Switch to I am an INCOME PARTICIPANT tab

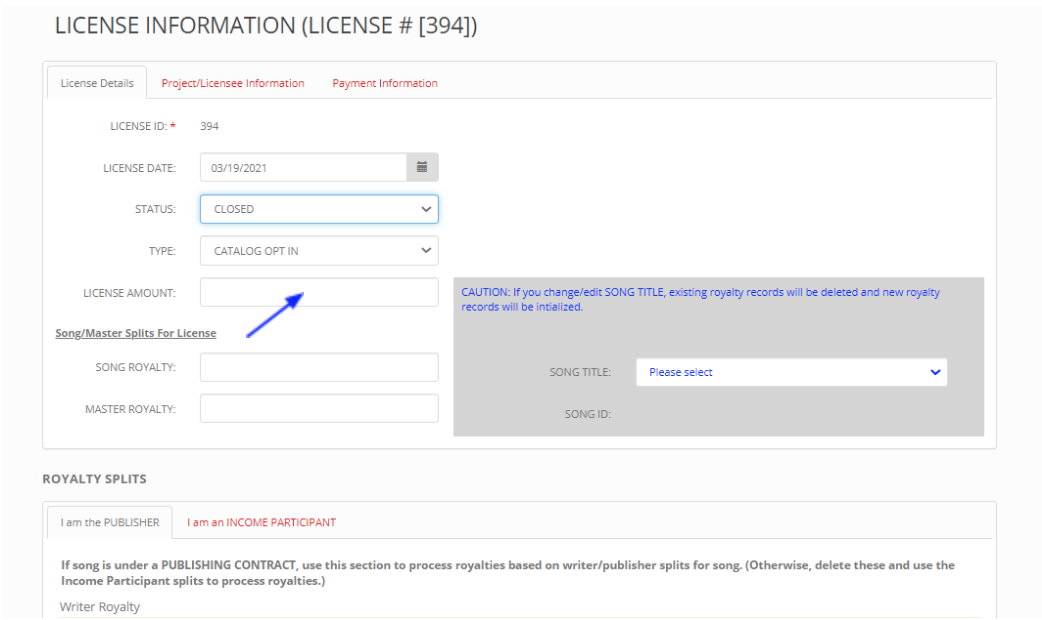261,522
